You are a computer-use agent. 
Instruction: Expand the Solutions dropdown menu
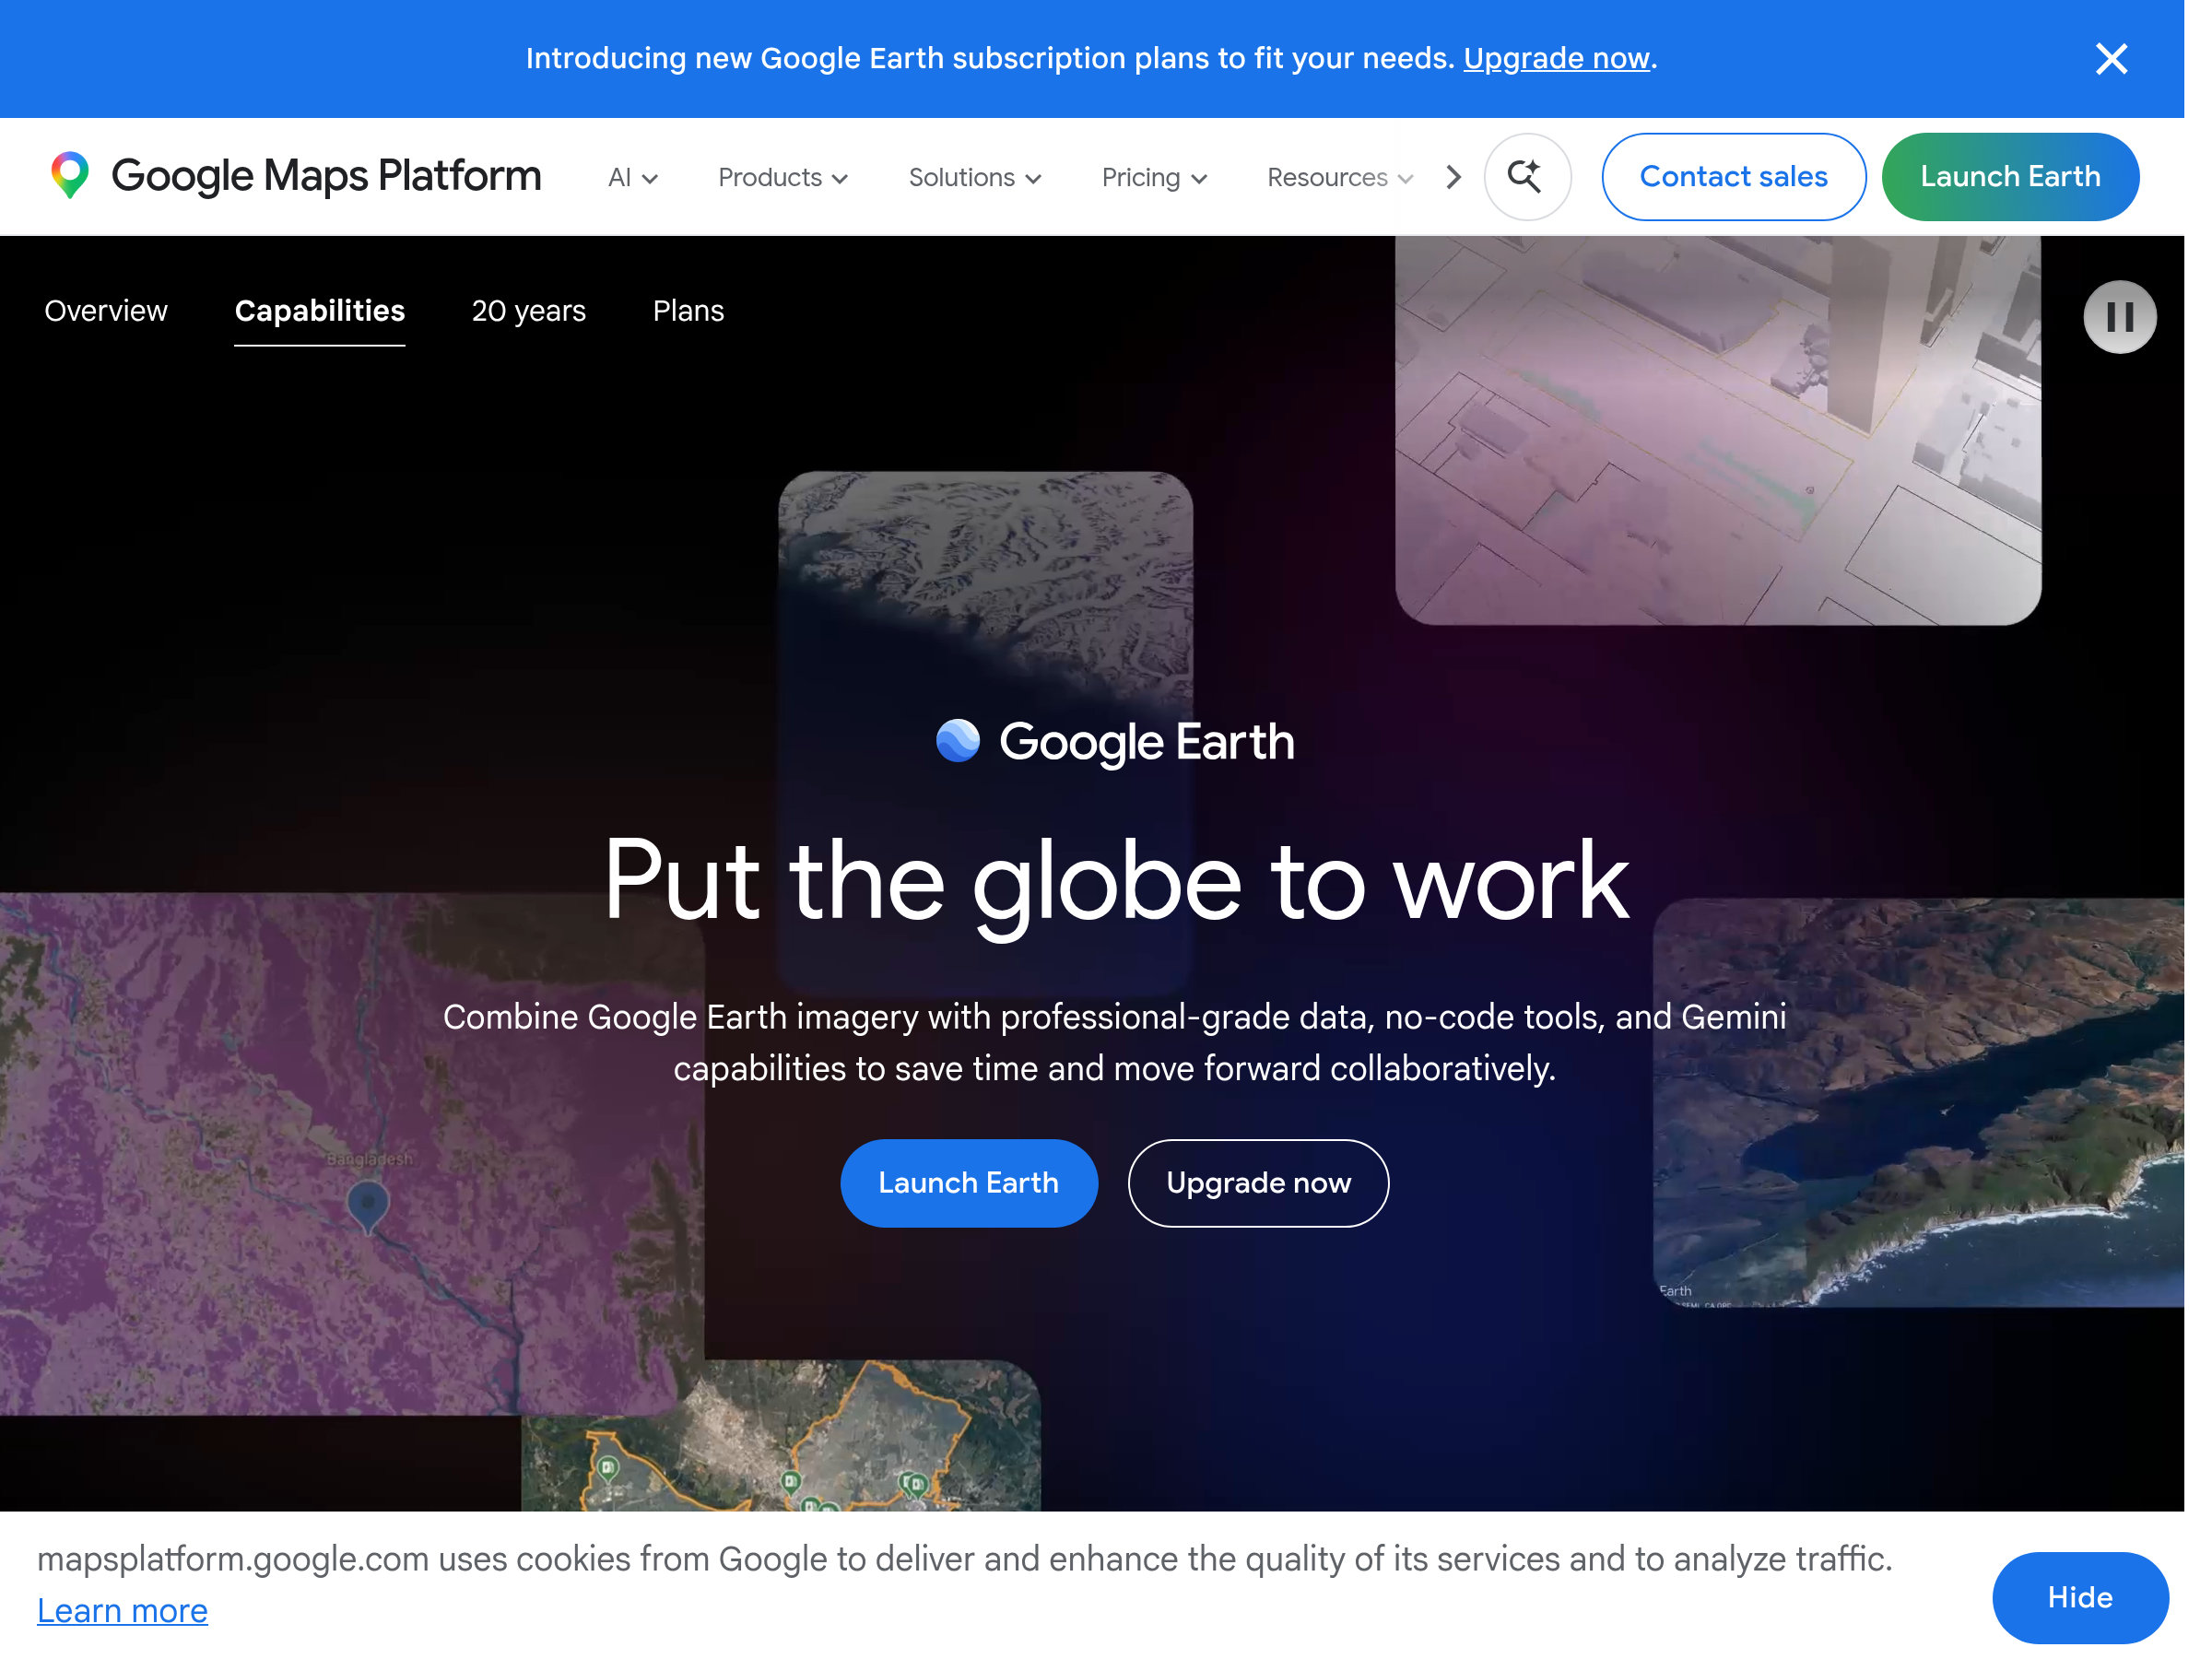(x=975, y=178)
